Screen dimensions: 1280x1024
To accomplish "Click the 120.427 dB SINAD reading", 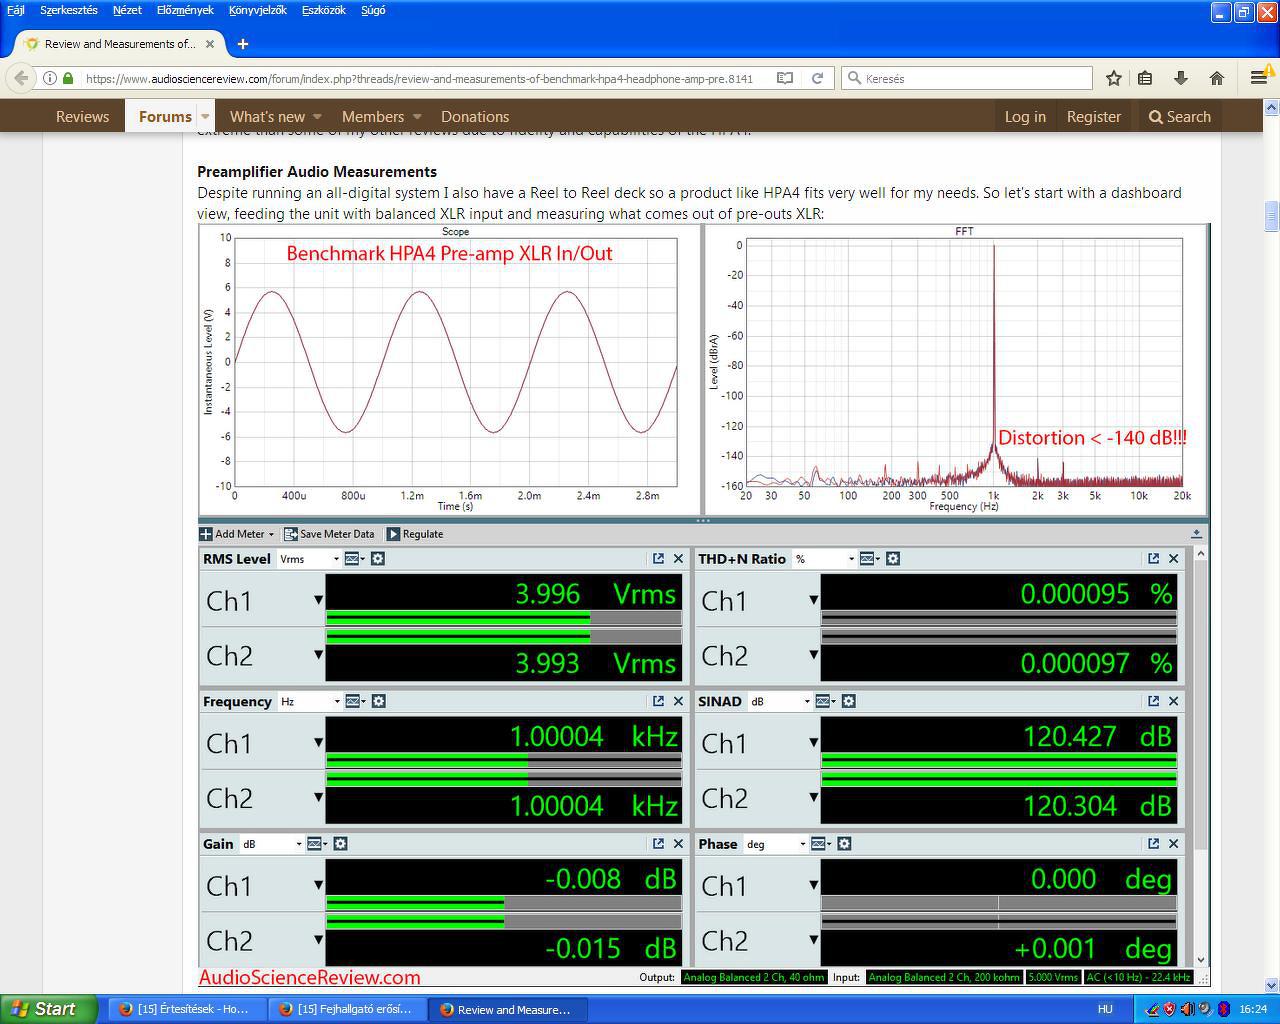I will coord(1097,737).
